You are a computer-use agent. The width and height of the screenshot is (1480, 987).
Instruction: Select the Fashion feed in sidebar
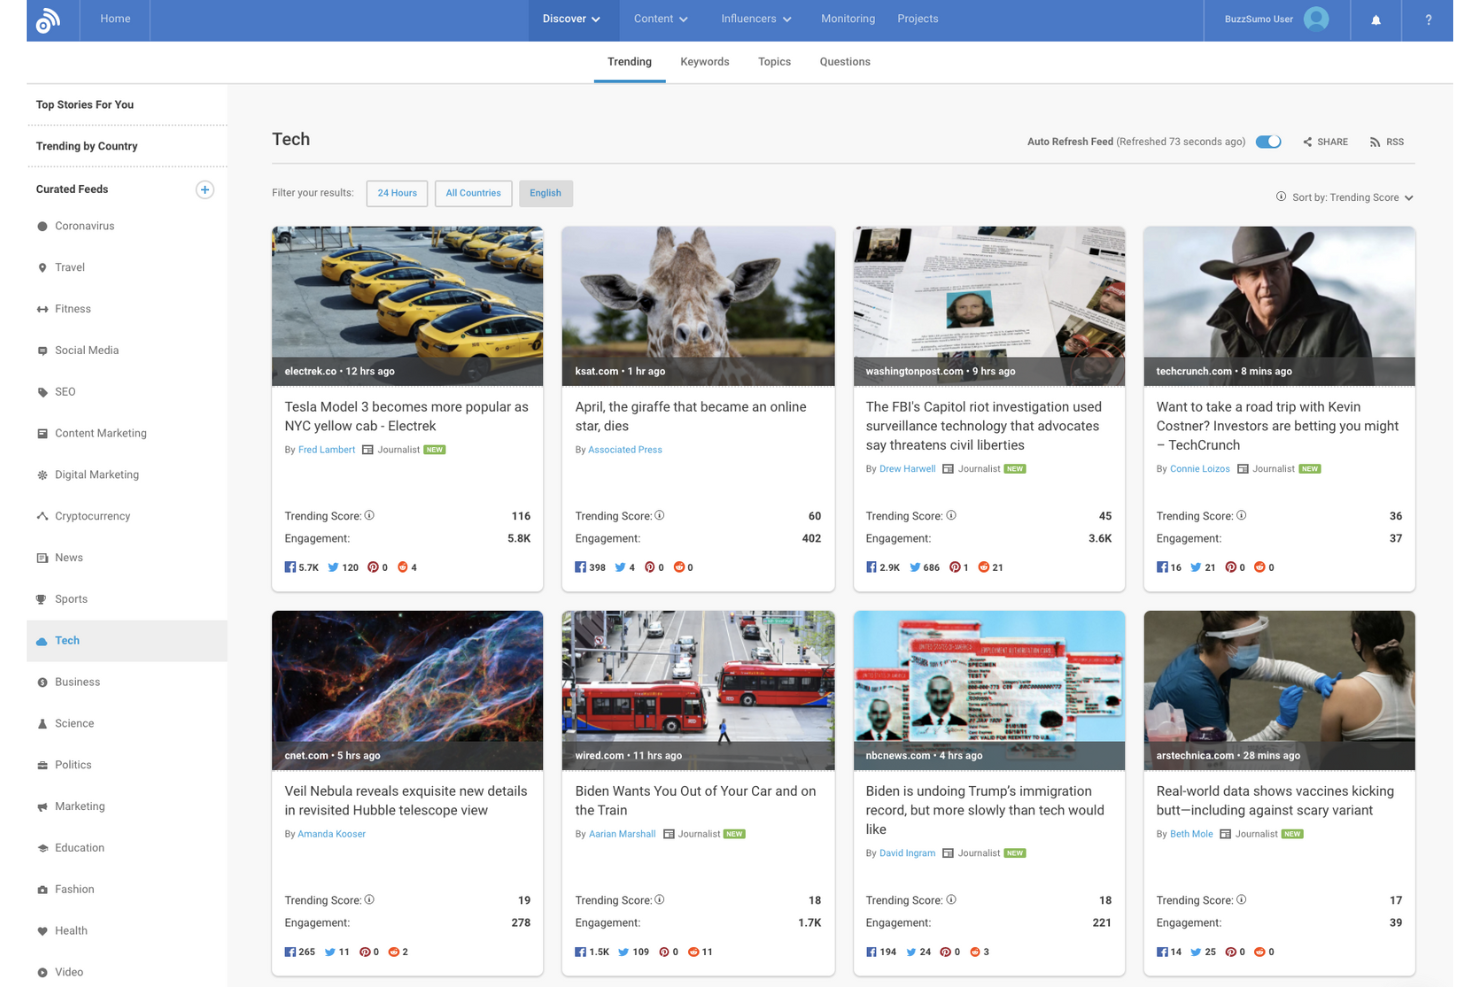pyautogui.click(x=127, y=890)
